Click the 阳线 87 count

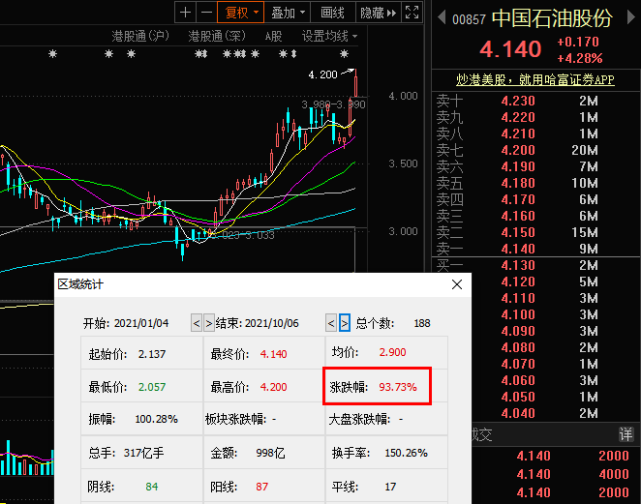[262, 486]
